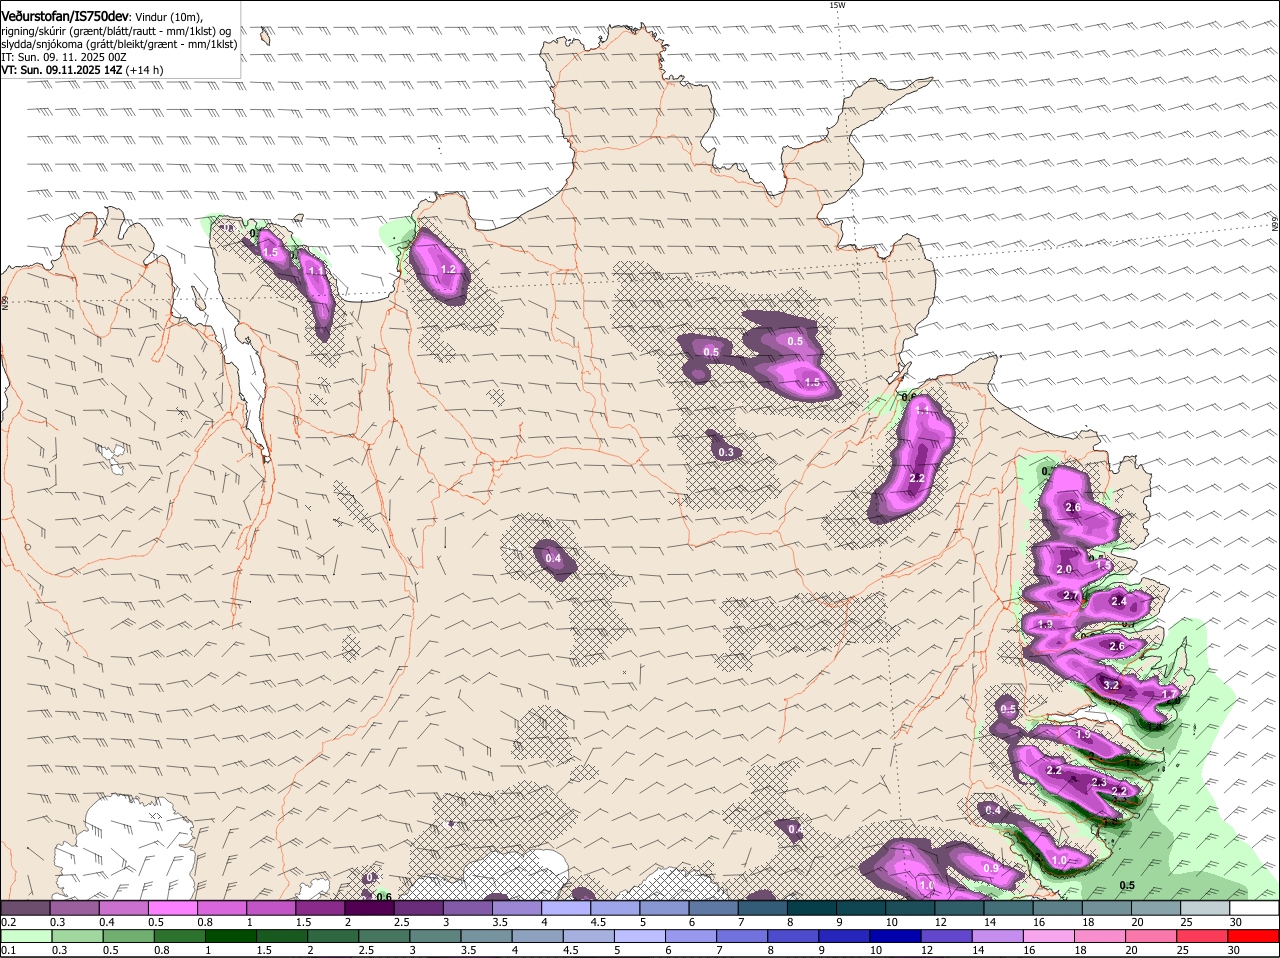This screenshot has width=1280, height=958.
Task: Pick the purple scale swatch starting at 1.5
Action: coord(320,908)
